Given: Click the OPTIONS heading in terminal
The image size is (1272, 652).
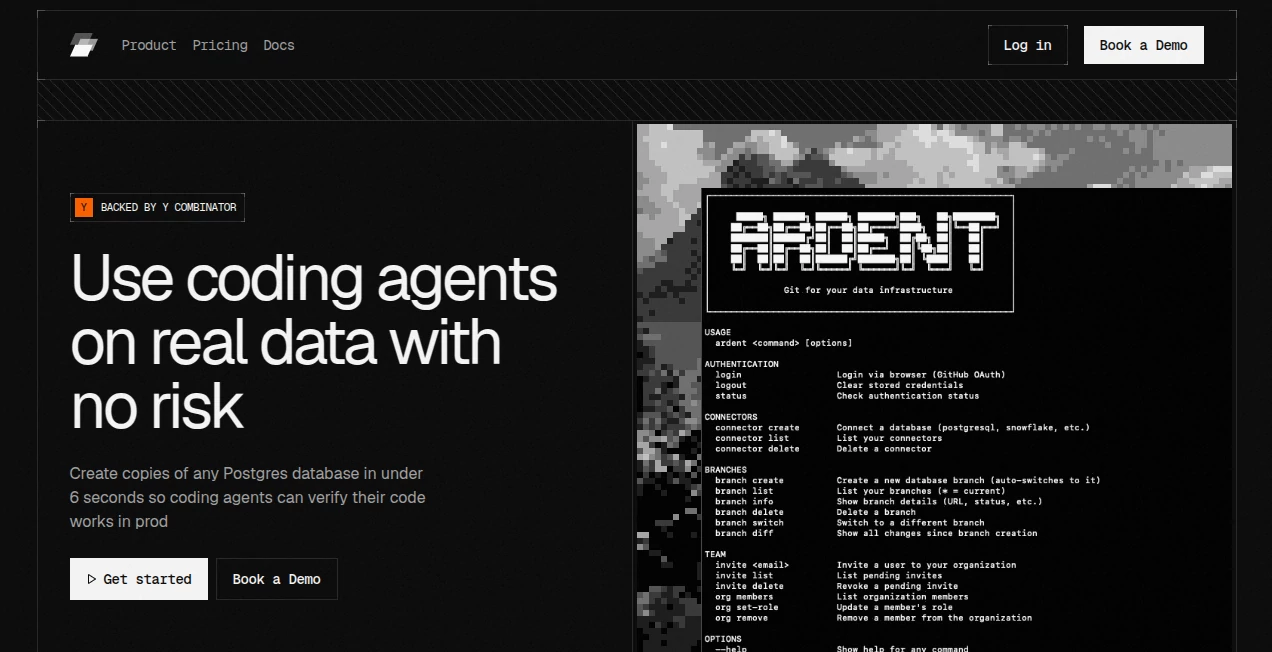Looking at the screenshot, I should click(723, 639).
